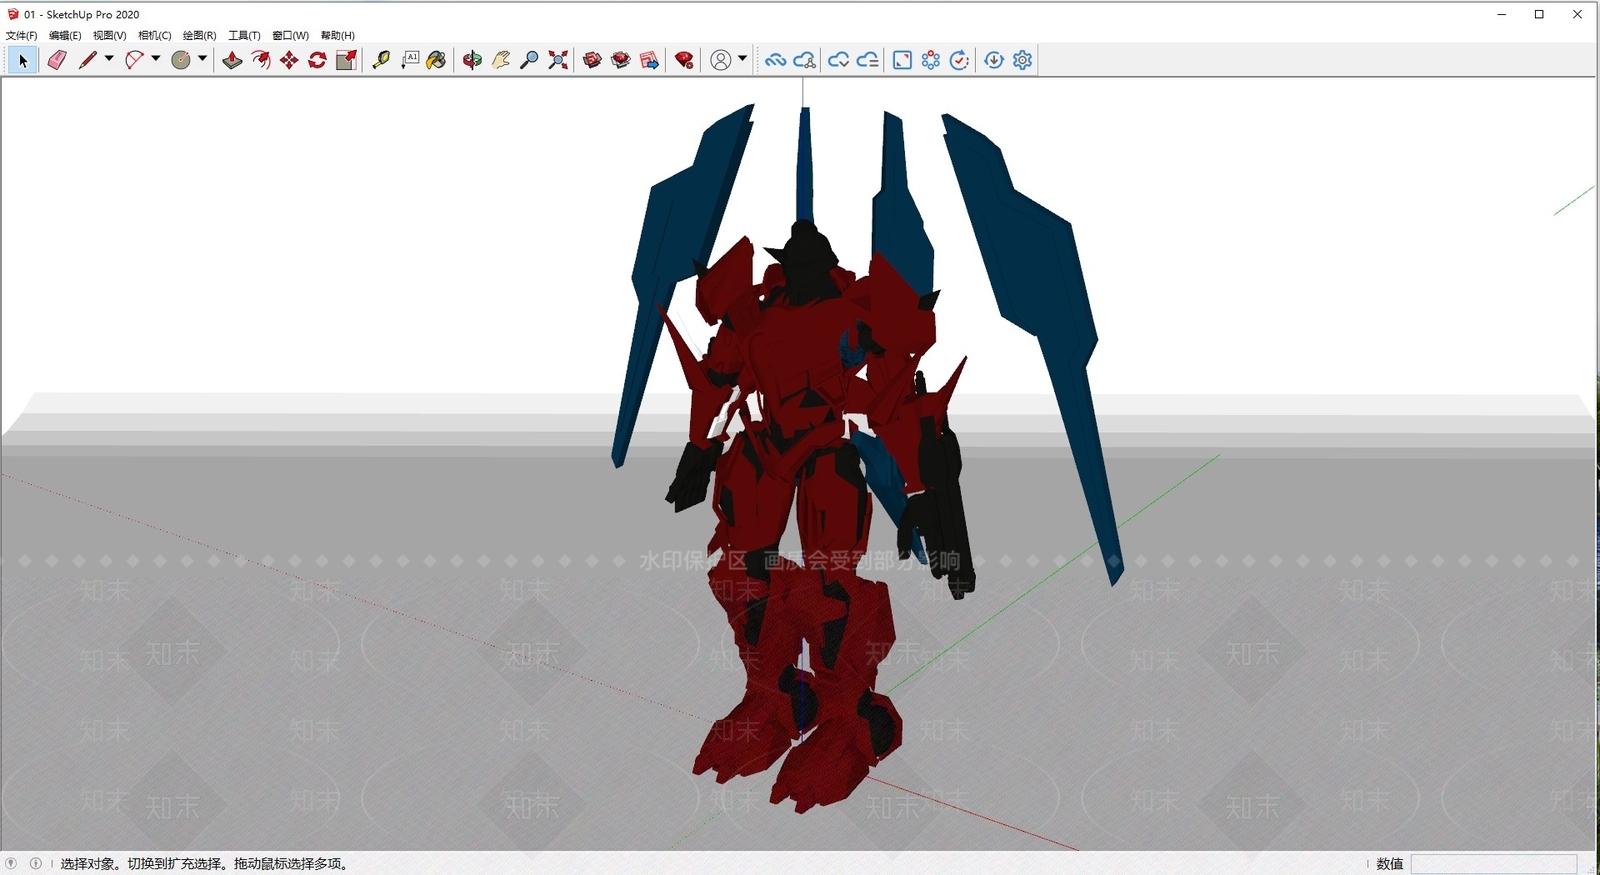The height and width of the screenshot is (875, 1600).
Task: Select the Circle shape tool
Action: (181, 60)
